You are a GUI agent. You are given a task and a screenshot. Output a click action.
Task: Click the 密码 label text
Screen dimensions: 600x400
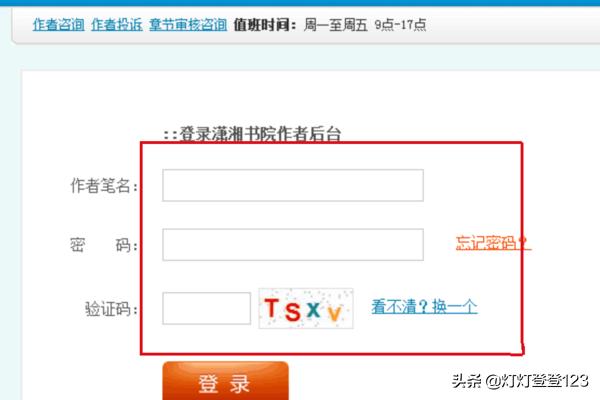[x=104, y=245]
